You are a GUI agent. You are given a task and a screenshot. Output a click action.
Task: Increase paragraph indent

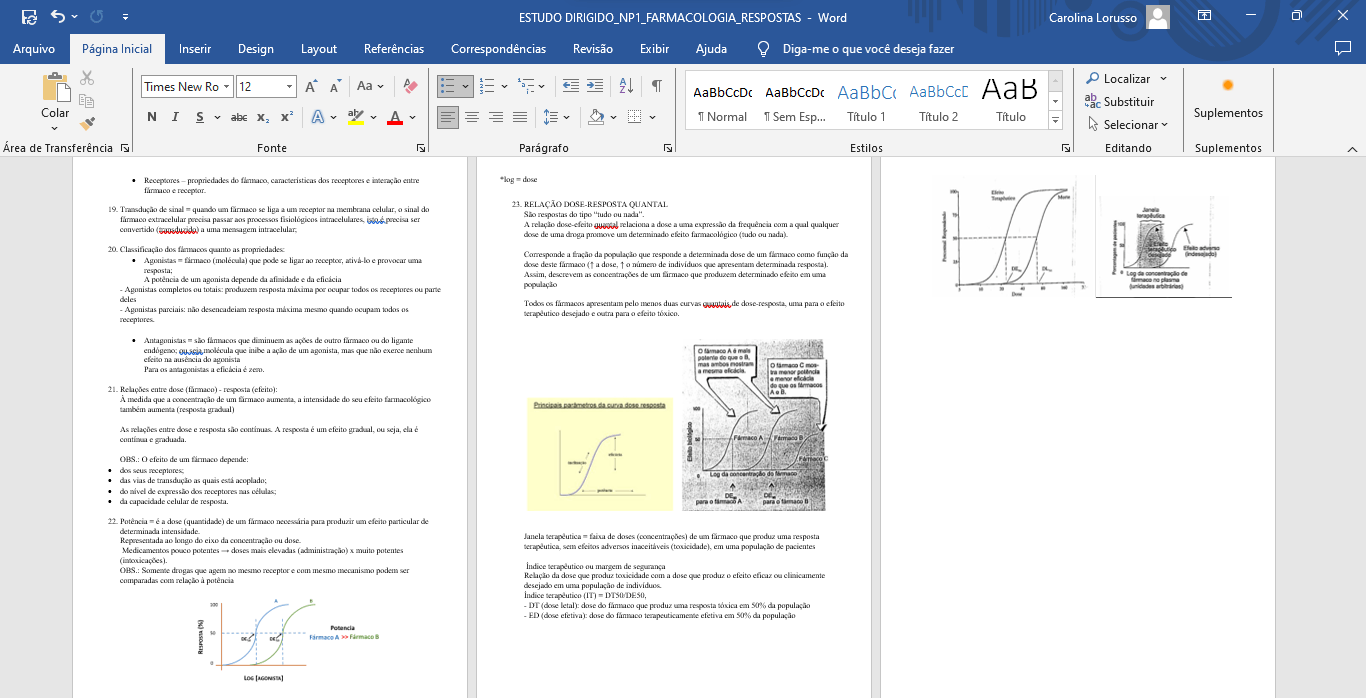(594, 86)
